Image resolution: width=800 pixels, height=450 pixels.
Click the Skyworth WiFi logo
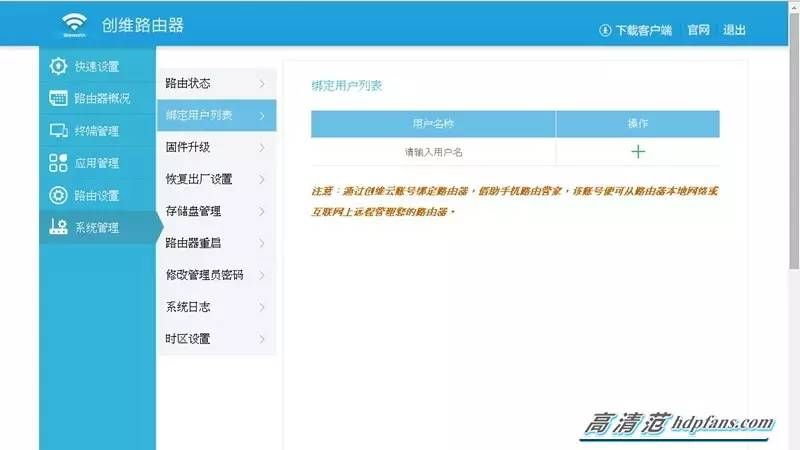(x=74, y=24)
